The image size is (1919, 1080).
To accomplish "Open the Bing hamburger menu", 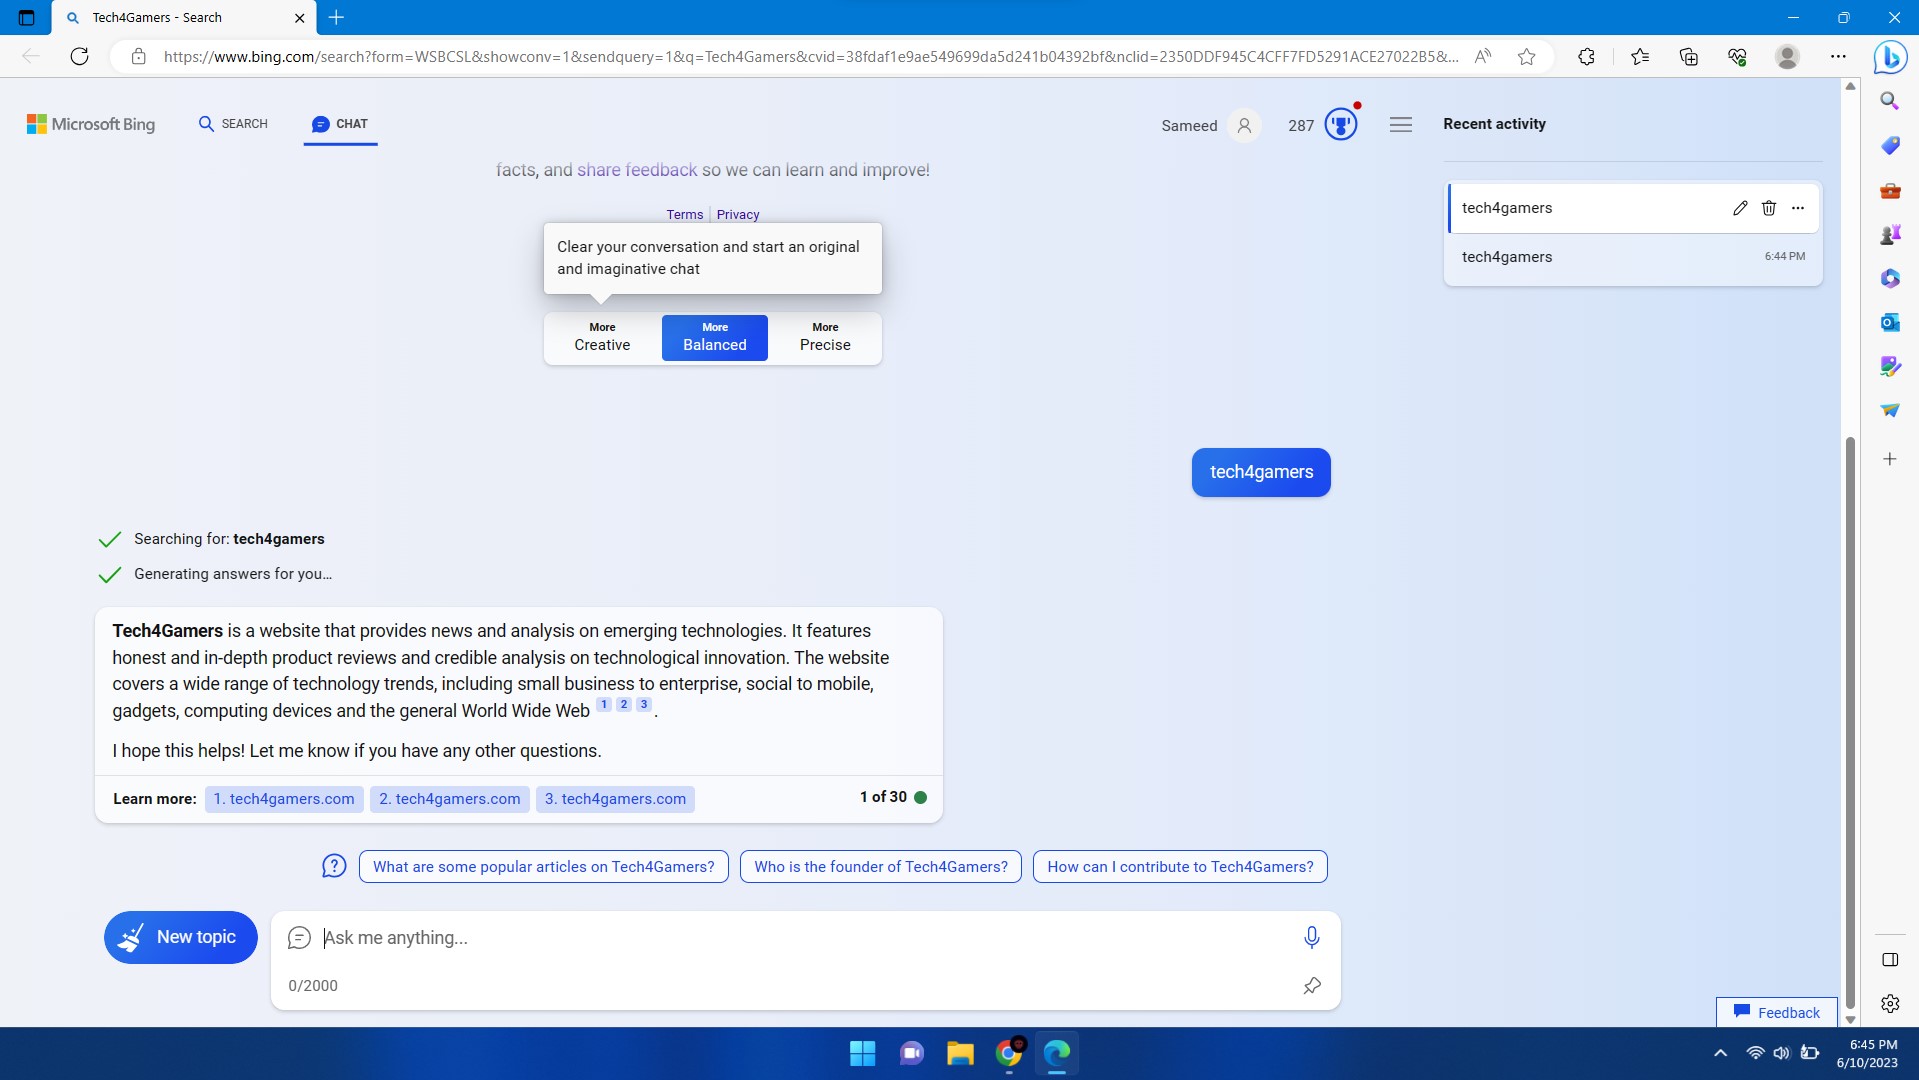I will pos(1400,125).
